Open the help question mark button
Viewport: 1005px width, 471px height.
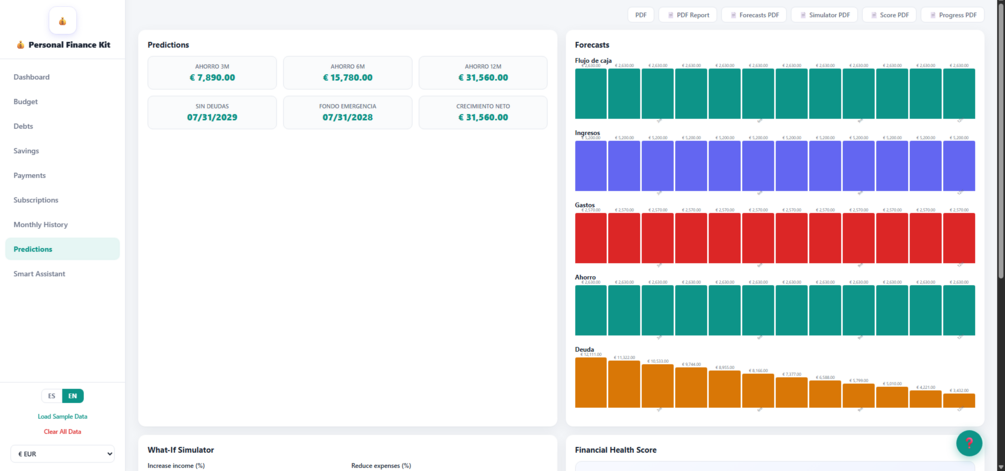pyautogui.click(x=969, y=443)
